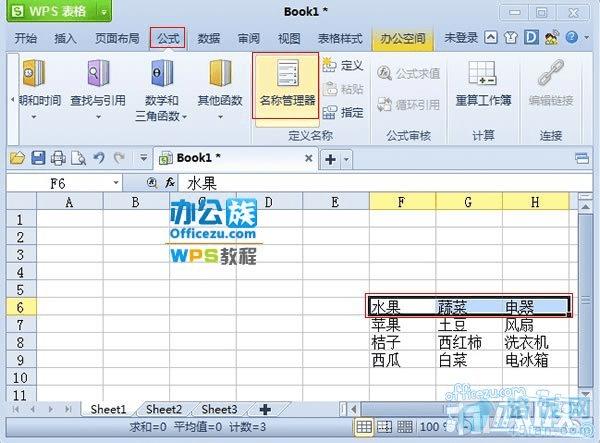Open help dropdown arrow next to question mark
This screenshot has height=443, width=600.
click(586, 37)
